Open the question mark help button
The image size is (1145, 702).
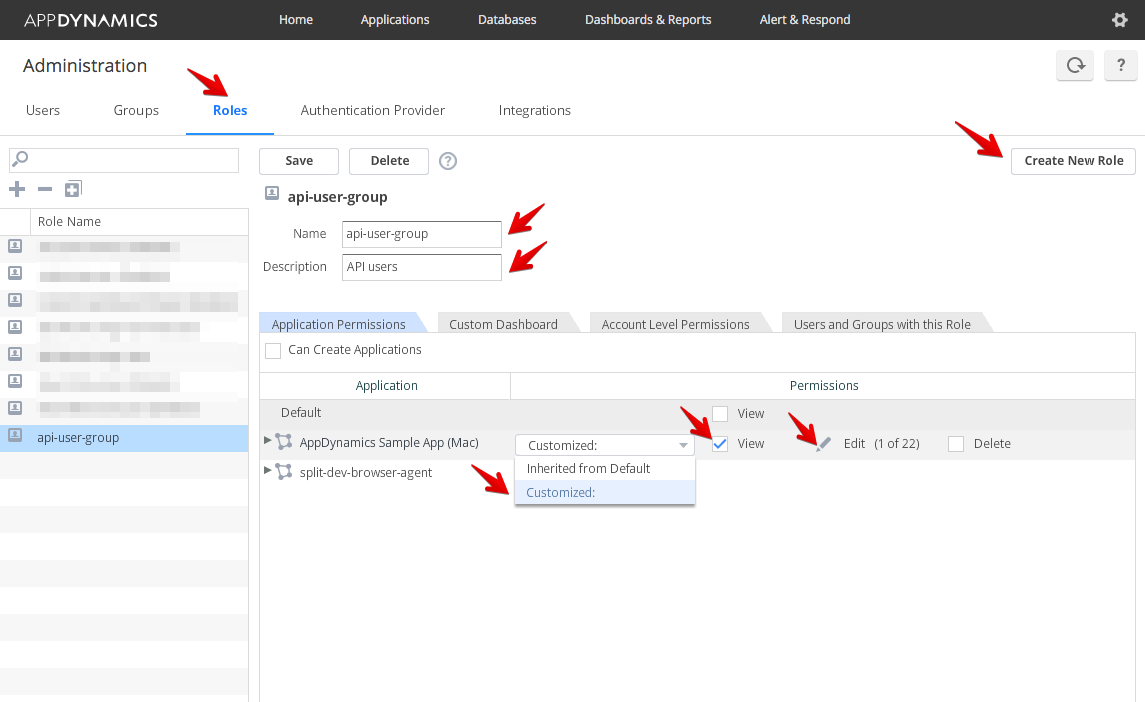[1121, 66]
